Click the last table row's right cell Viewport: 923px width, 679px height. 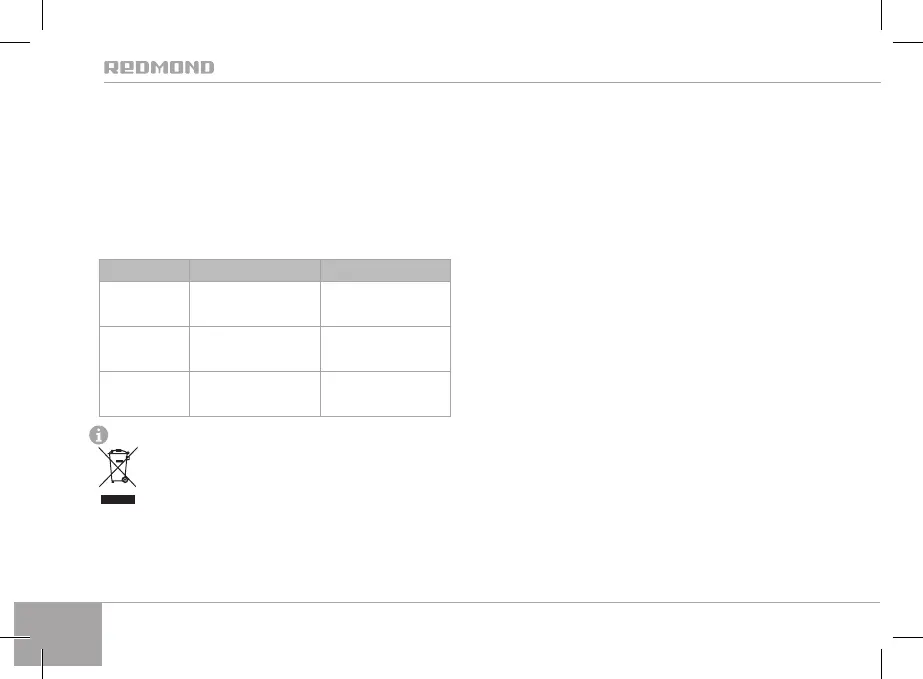(x=385, y=393)
